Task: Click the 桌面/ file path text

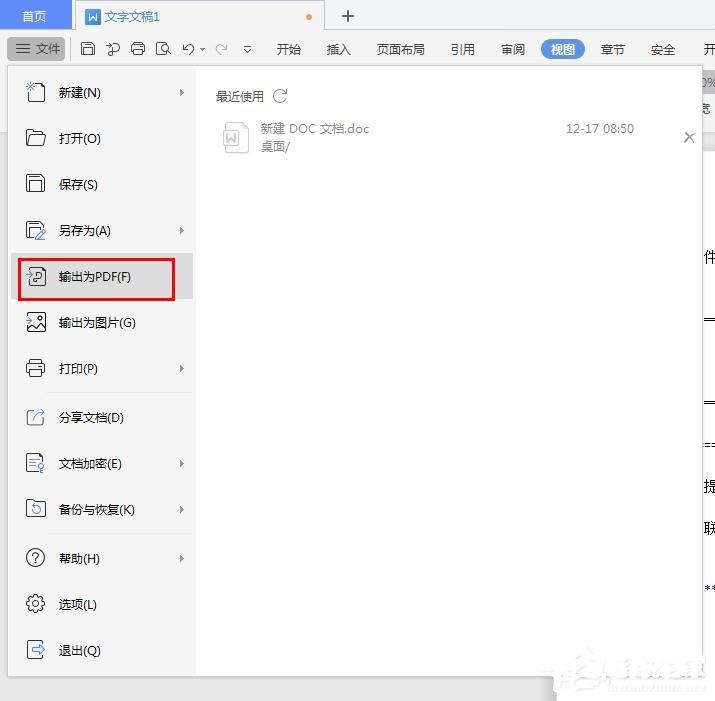Action: [275, 146]
